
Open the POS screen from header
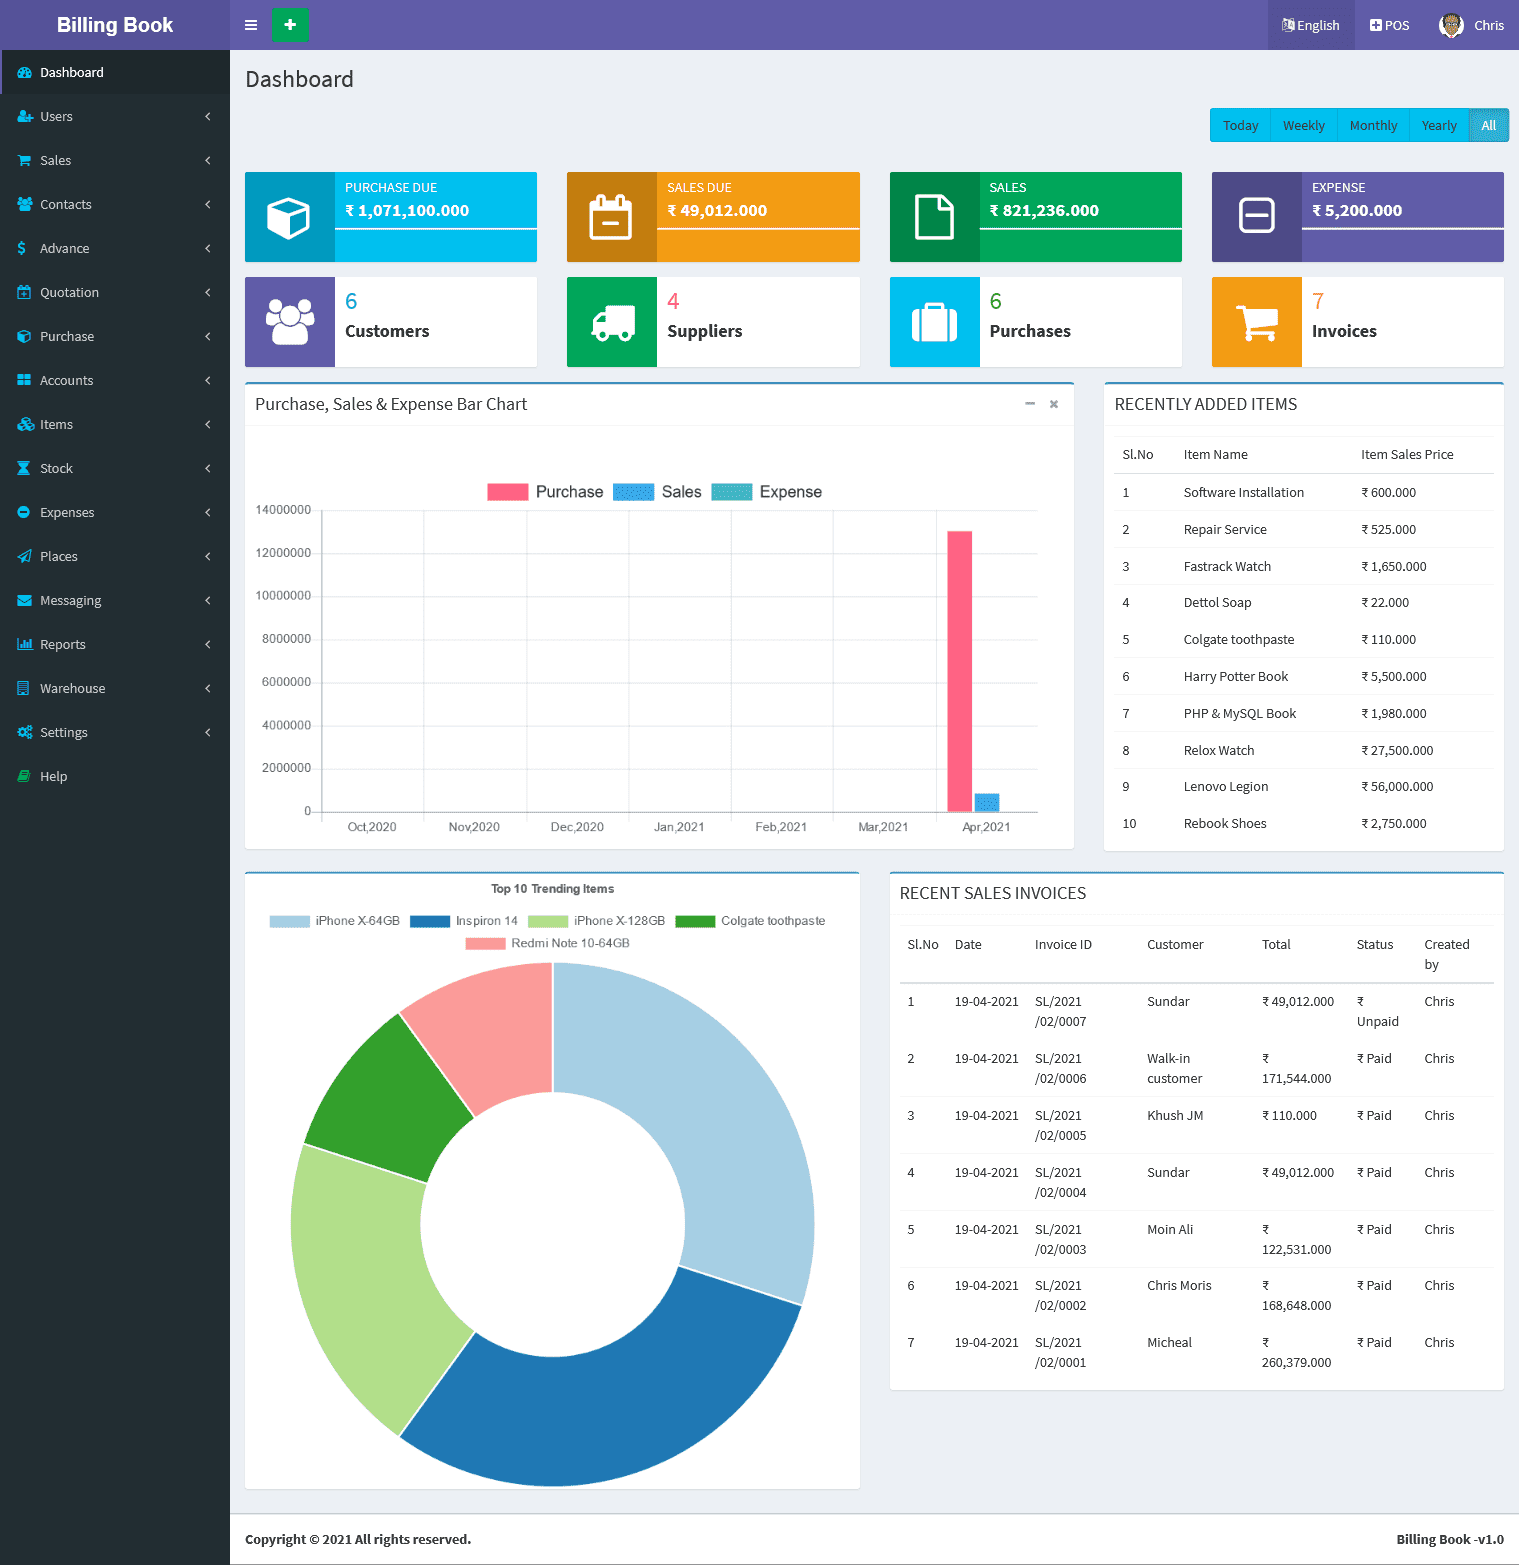(1389, 25)
